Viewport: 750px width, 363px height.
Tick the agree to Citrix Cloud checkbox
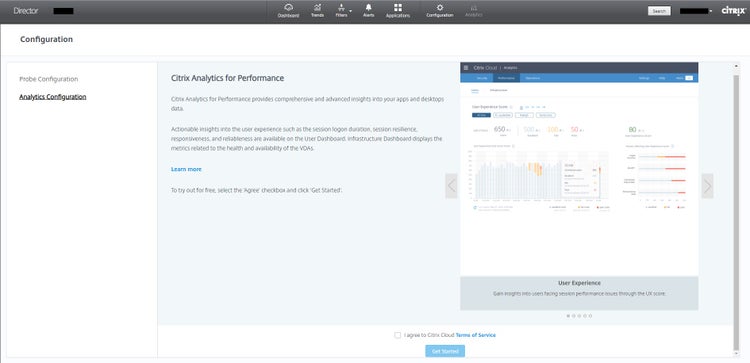coord(397,335)
